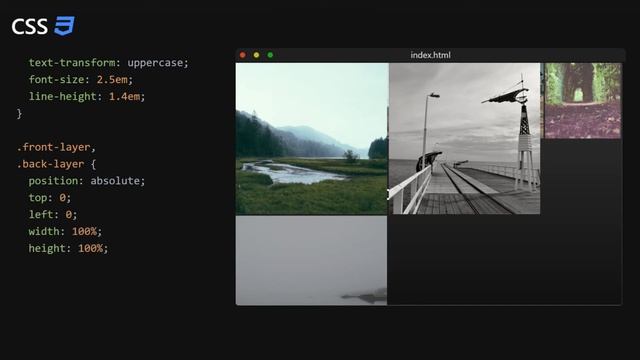
Task: Open the green forest tunnel photo
Action: 583,100
